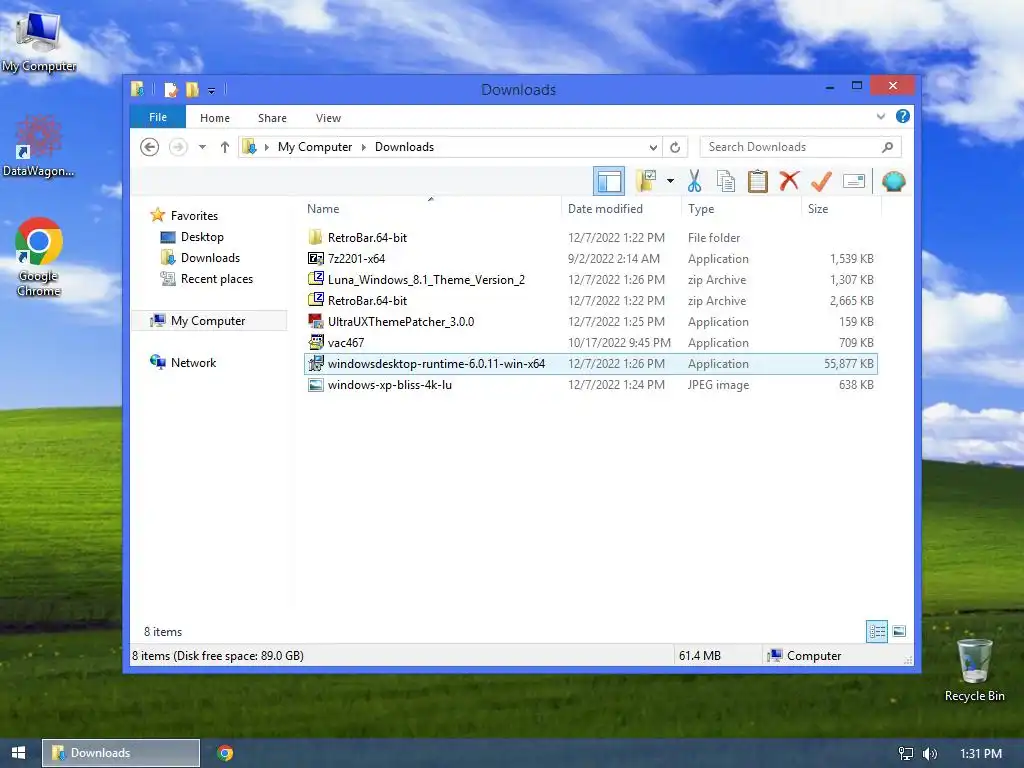Select Downloads under Favorites
The height and width of the screenshot is (768, 1024).
[x=210, y=258]
